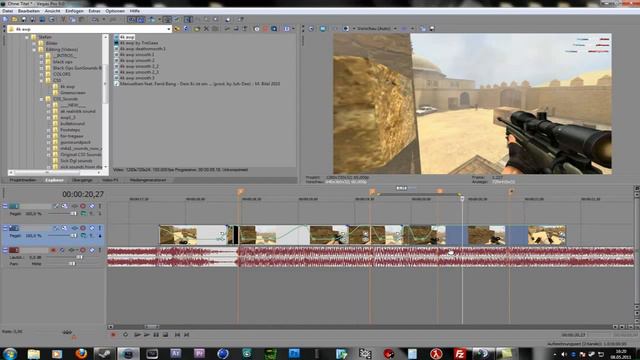Image resolution: width=640 pixels, height=360 pixels.
Task: Switch to the Projektmedien tab
Action: coord(23,180)
